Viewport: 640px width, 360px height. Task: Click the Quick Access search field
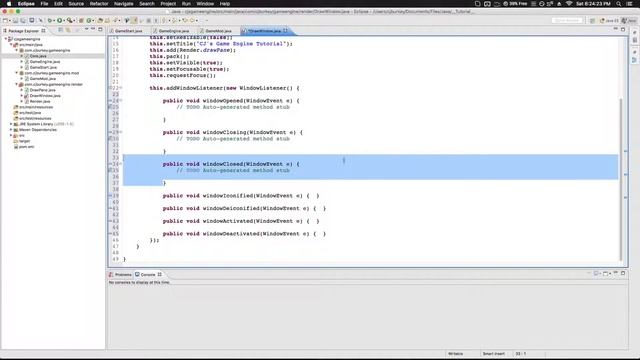coord(567,20)
